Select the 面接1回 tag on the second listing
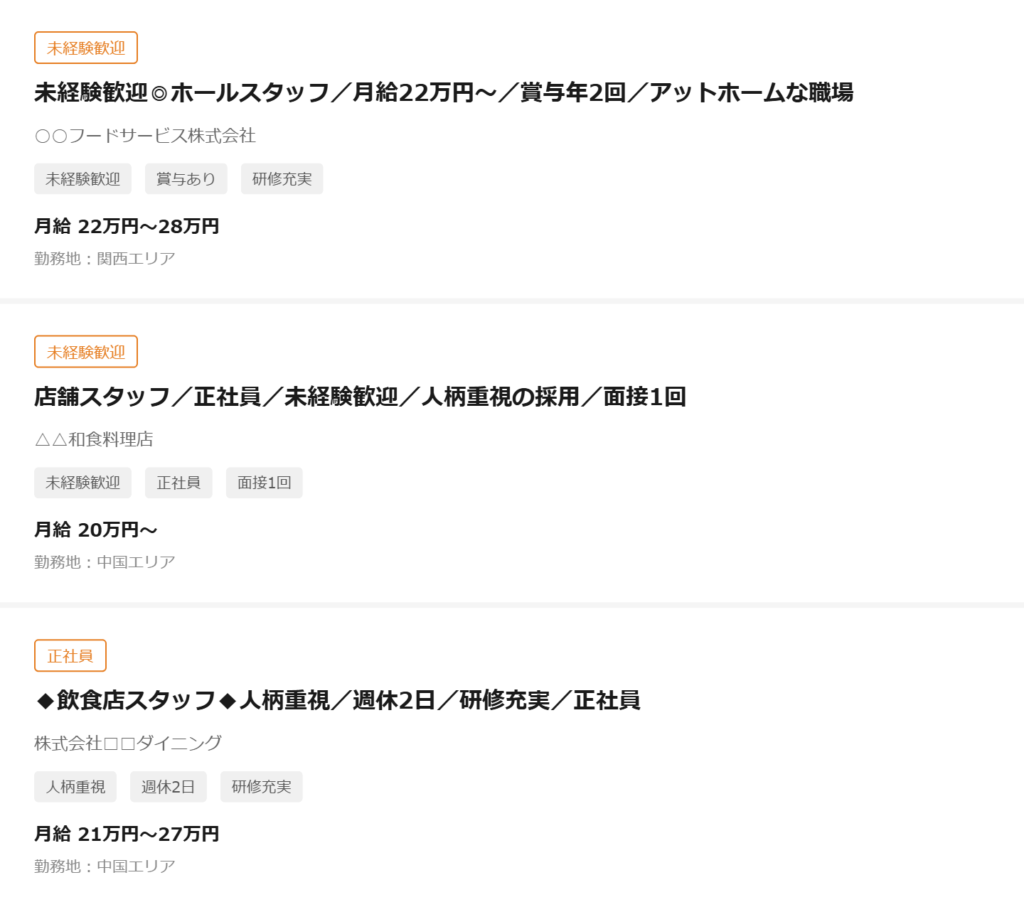Screen dimensions: 1024x907 click(x=263, y=482)
